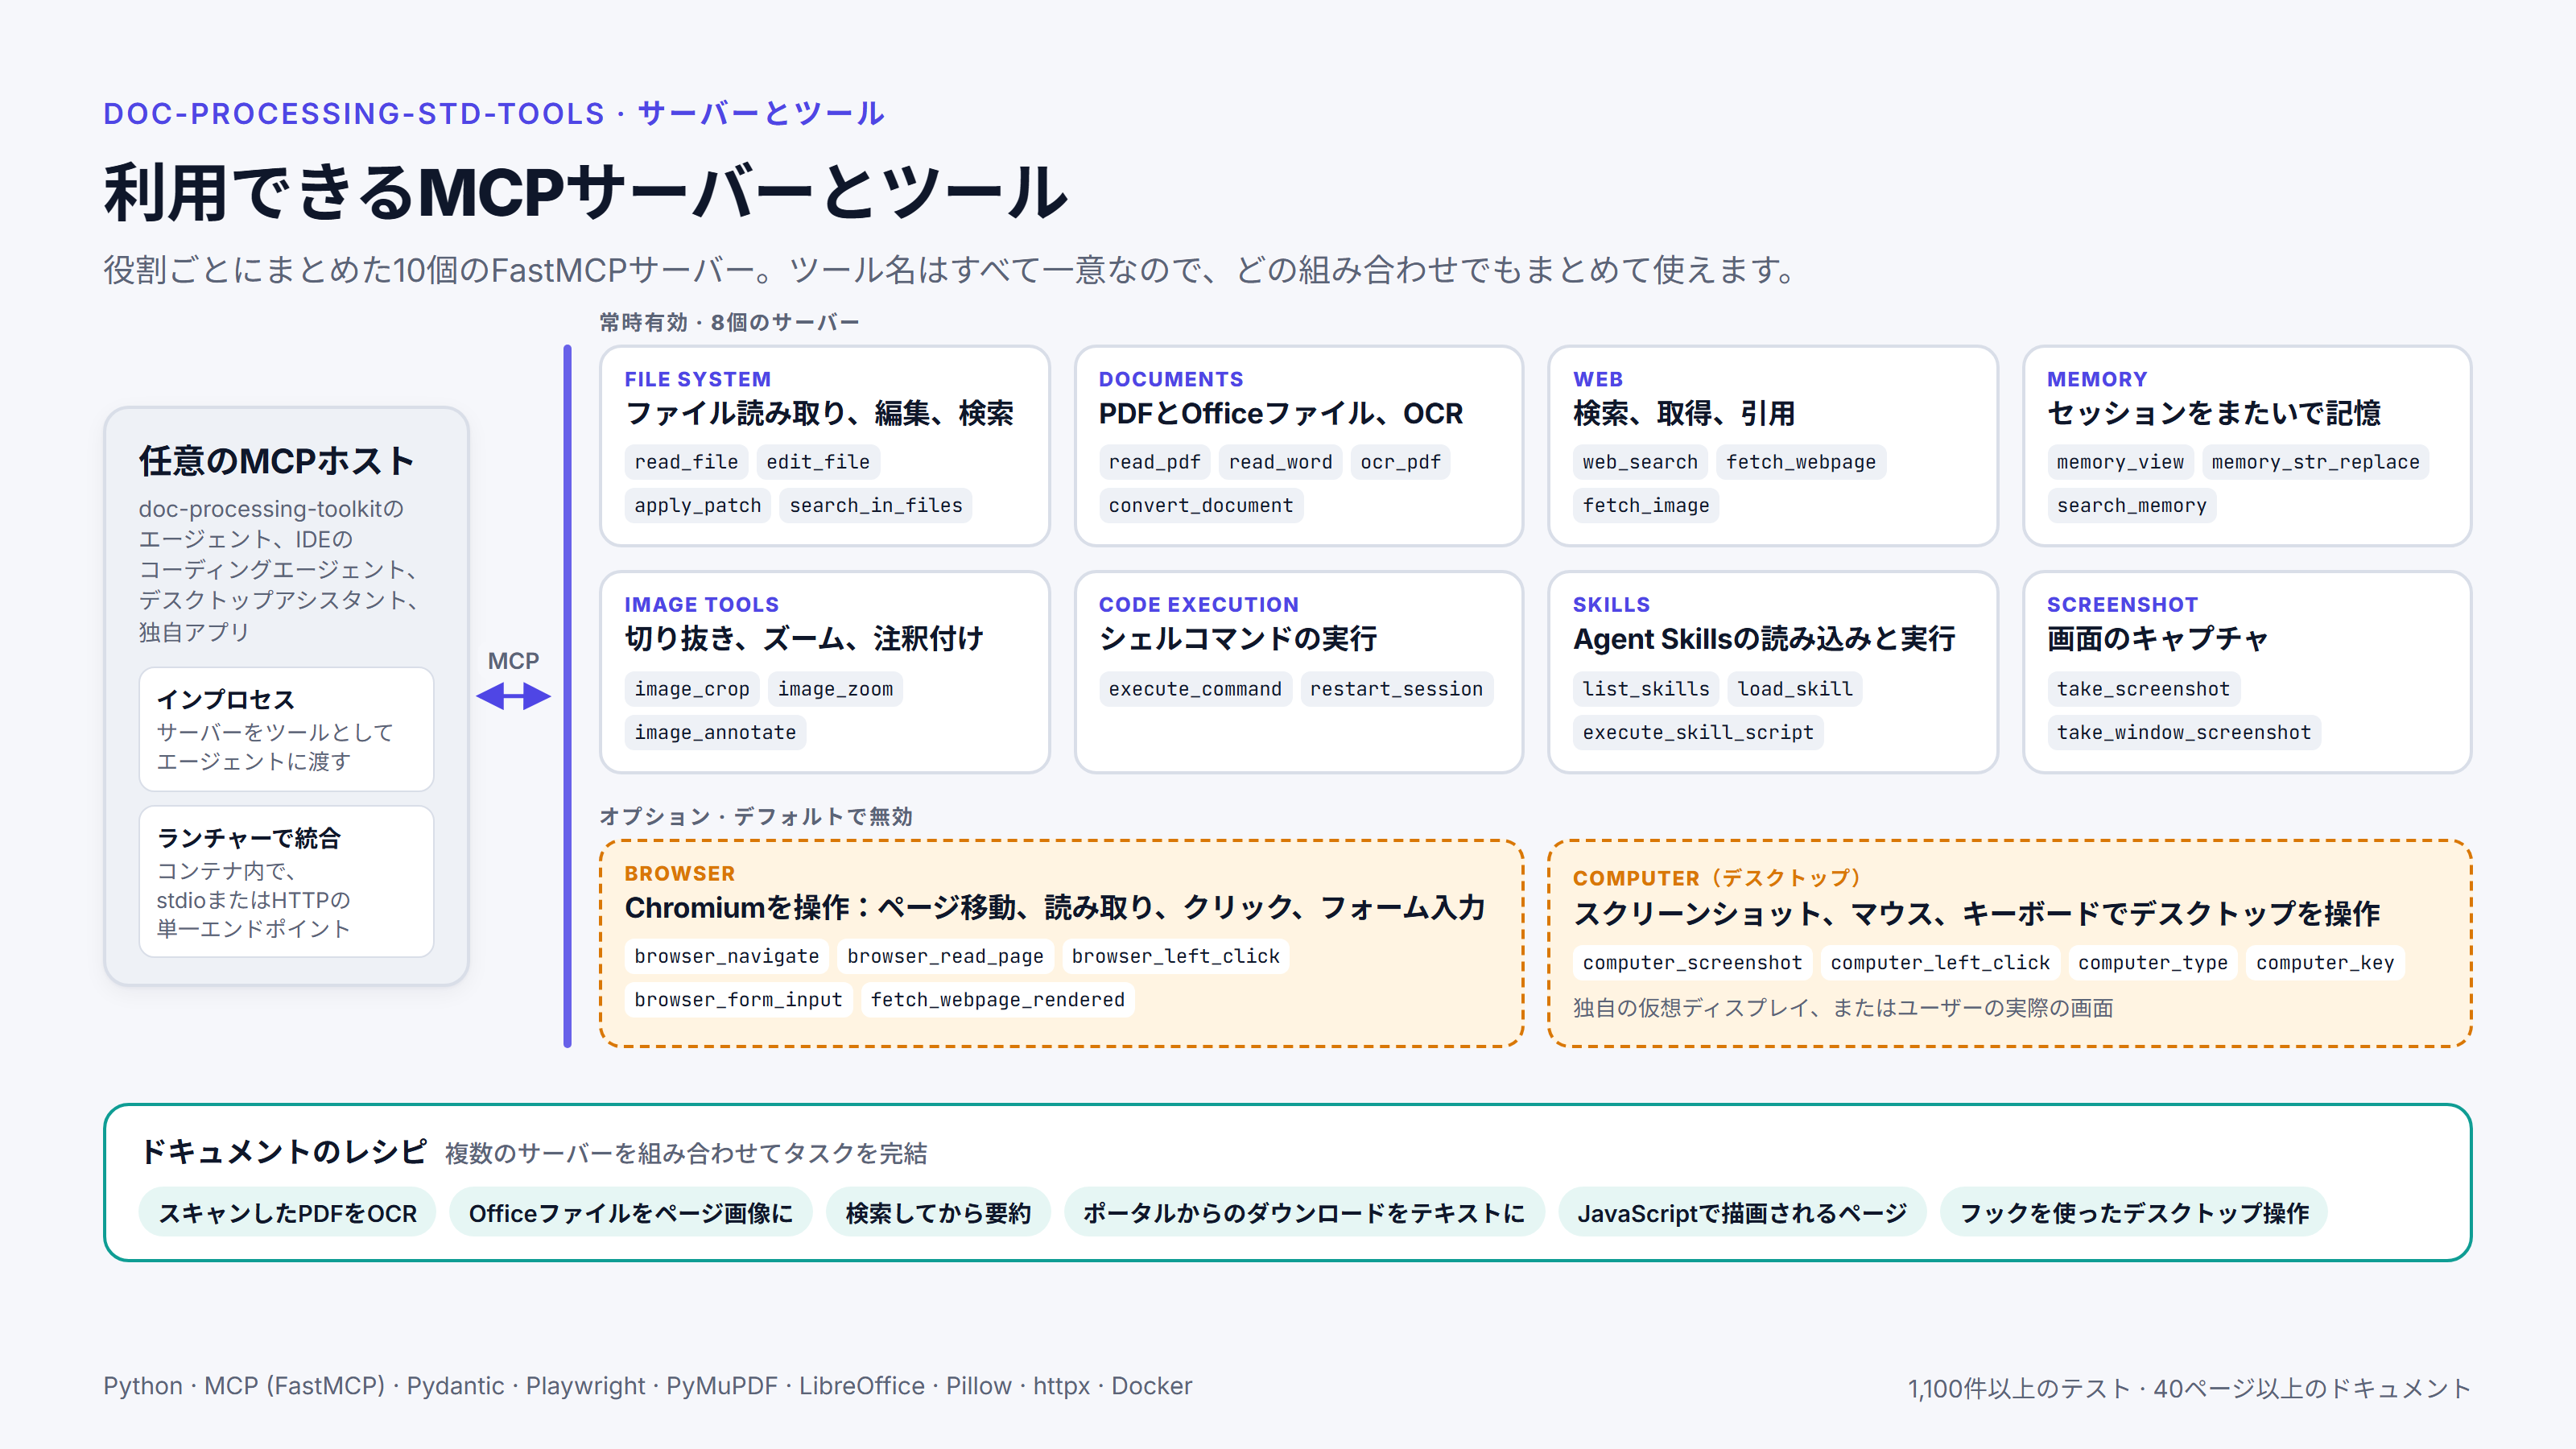Select the インプロセス card
The height and width of the screenshot is (1449, 2576).
286,730
